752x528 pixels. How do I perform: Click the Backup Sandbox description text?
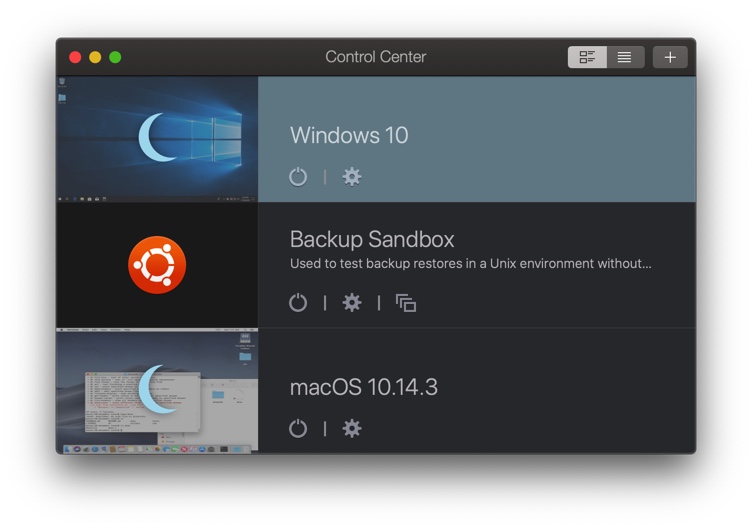[470, 264]
